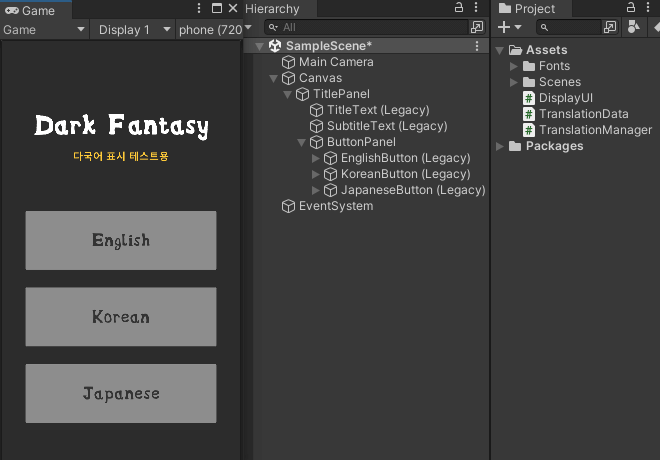Open the Project create plus menu
Screen dimensions: 660x460
click(509, 27)
